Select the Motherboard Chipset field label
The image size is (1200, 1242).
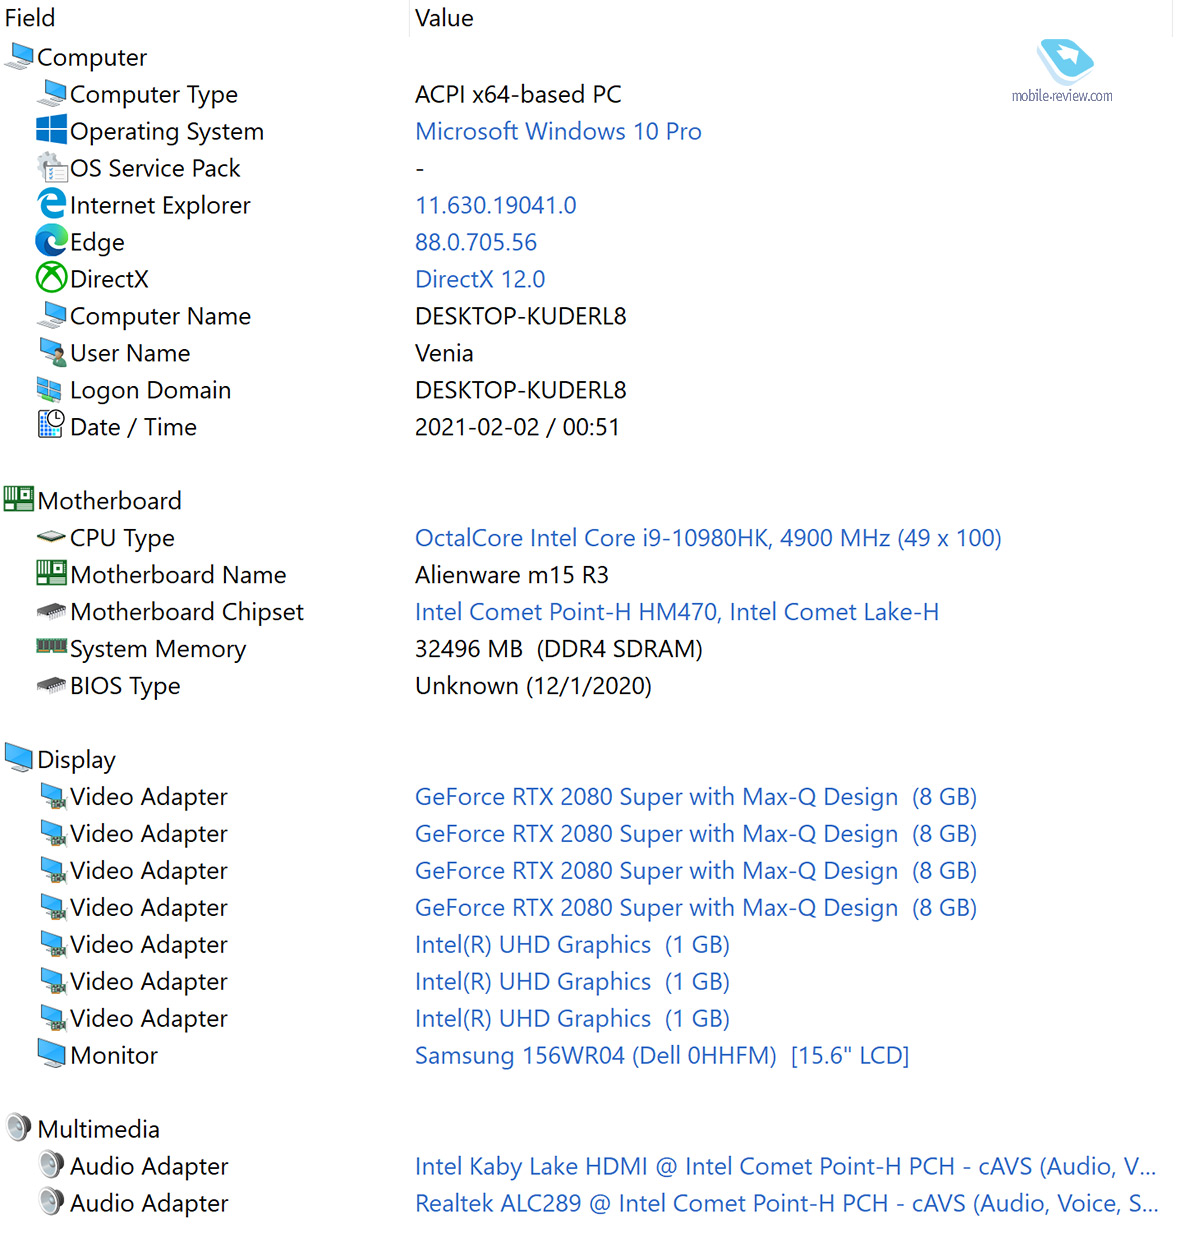[187, 612]
